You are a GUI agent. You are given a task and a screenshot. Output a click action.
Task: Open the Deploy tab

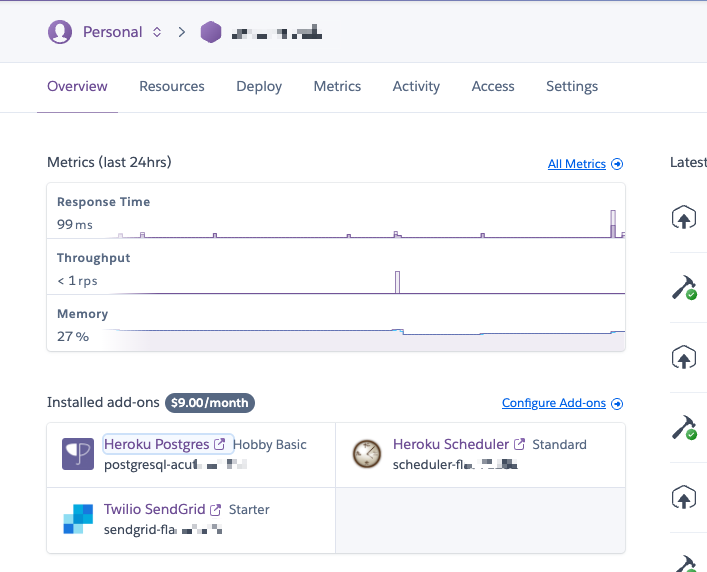tap(259, 86)
